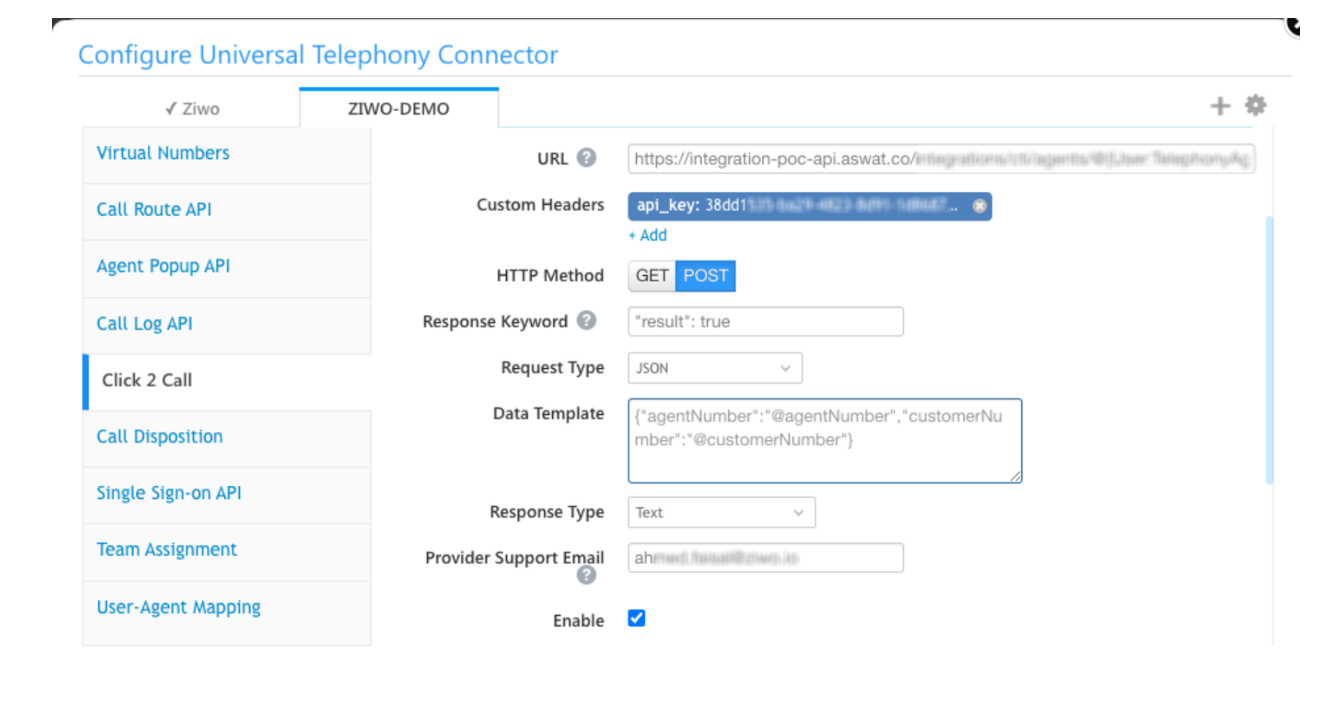Open Call Route API section
This screenshot has height=706, width=1334.
(x=227, y=211)
